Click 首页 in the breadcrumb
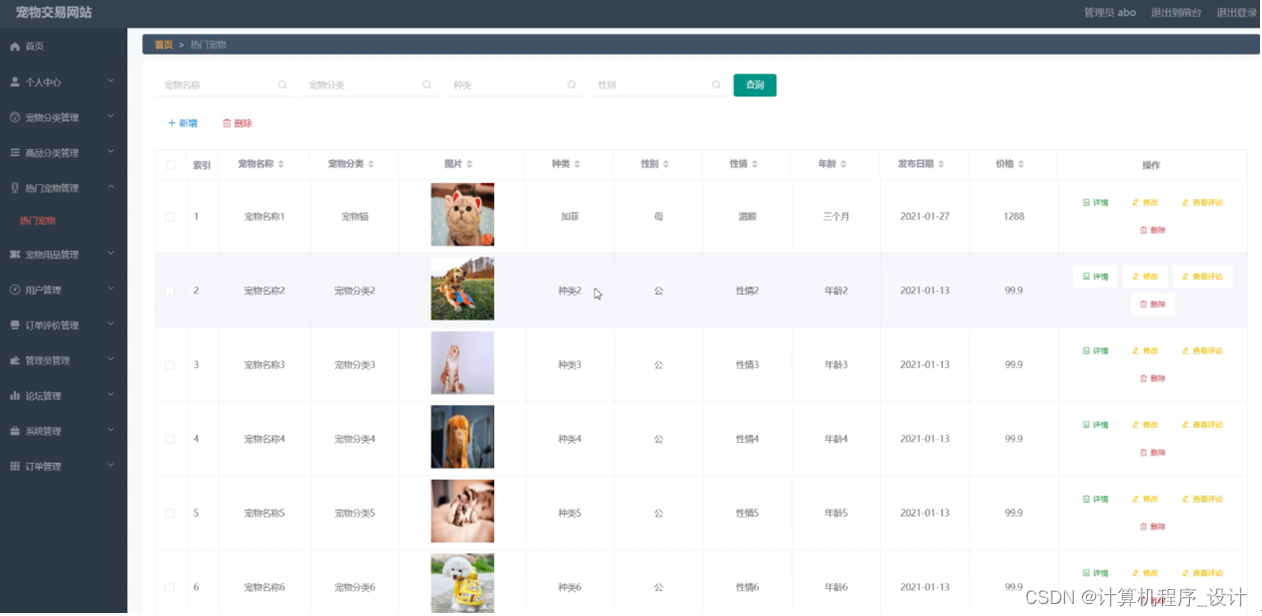This screenshot has width=1262, height=616. (163, 45)
